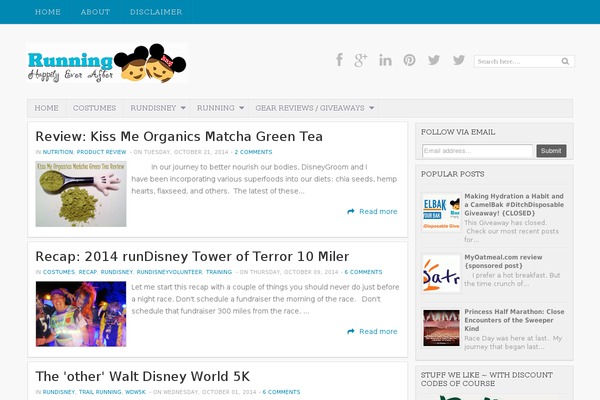
Task: Open Matcha green tea powder thumbnail
Action: tap(81, 194)
